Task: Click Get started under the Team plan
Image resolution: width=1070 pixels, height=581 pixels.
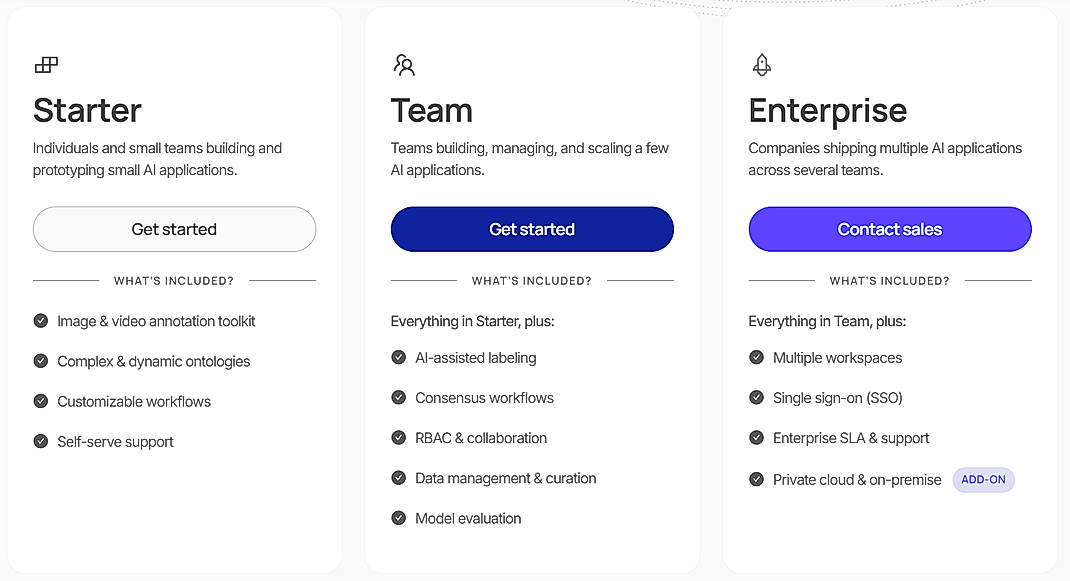Action: pyautogui.click(x=531, y=229)
